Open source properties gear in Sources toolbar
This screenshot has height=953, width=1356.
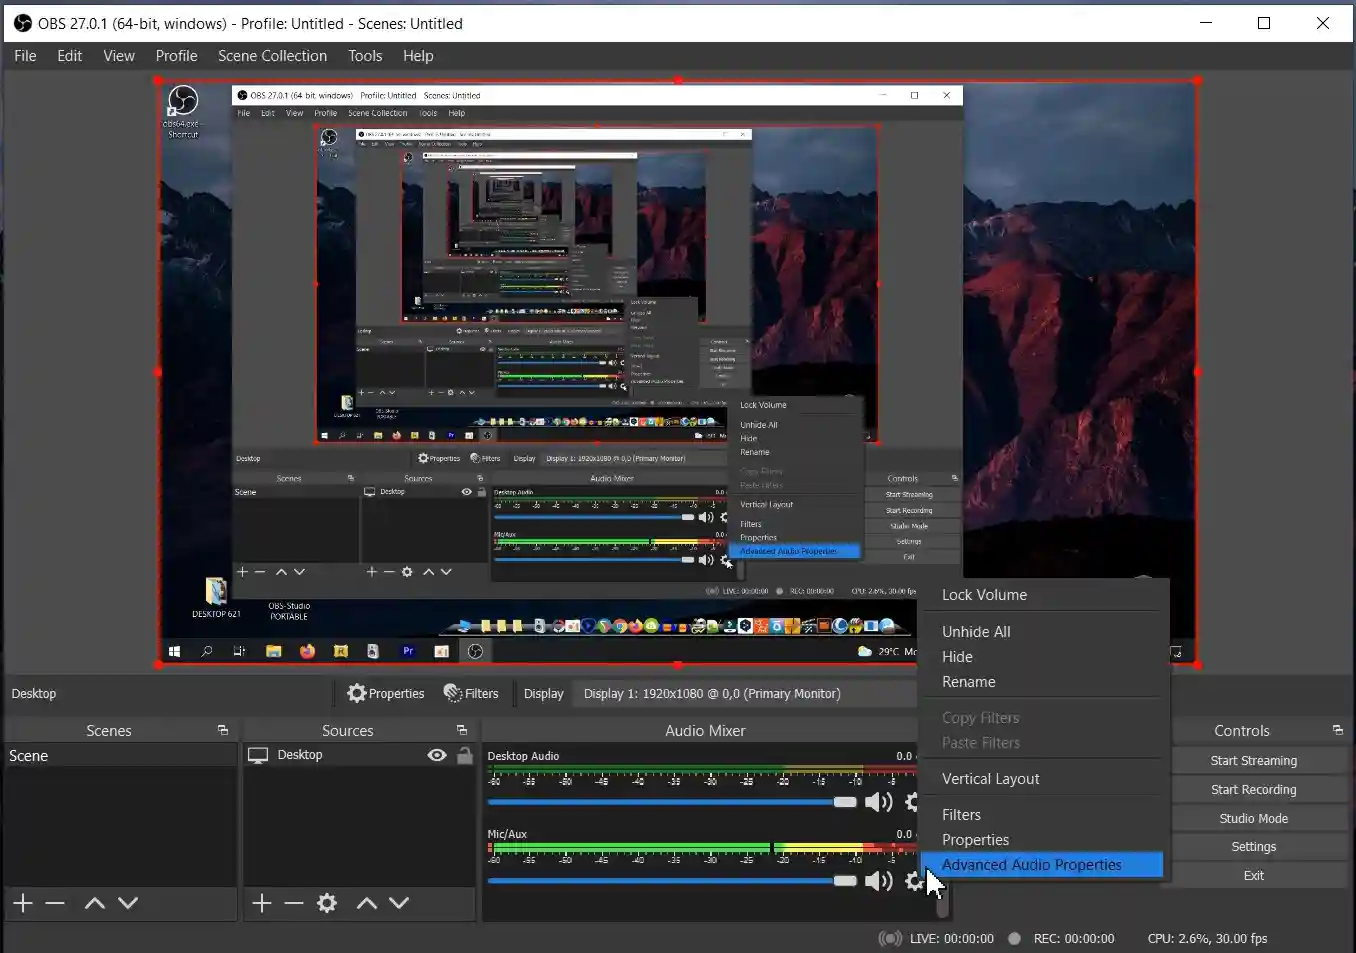coord(327,903)
